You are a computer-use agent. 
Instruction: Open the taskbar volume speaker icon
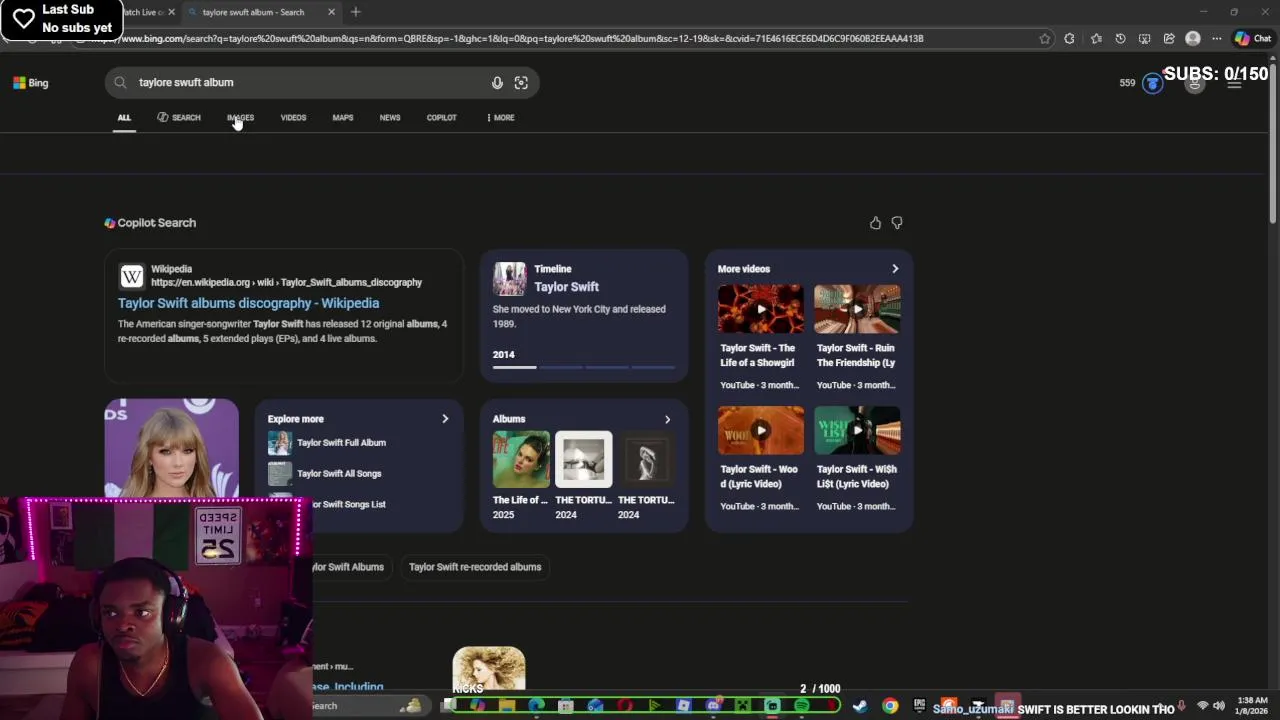coord(1218,706)
